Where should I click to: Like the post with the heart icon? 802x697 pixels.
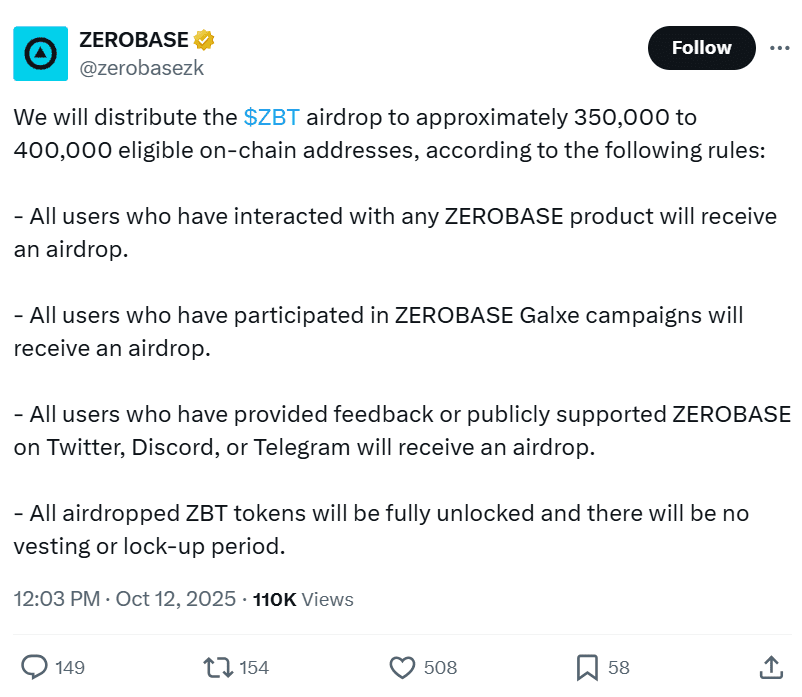point(402,667)
